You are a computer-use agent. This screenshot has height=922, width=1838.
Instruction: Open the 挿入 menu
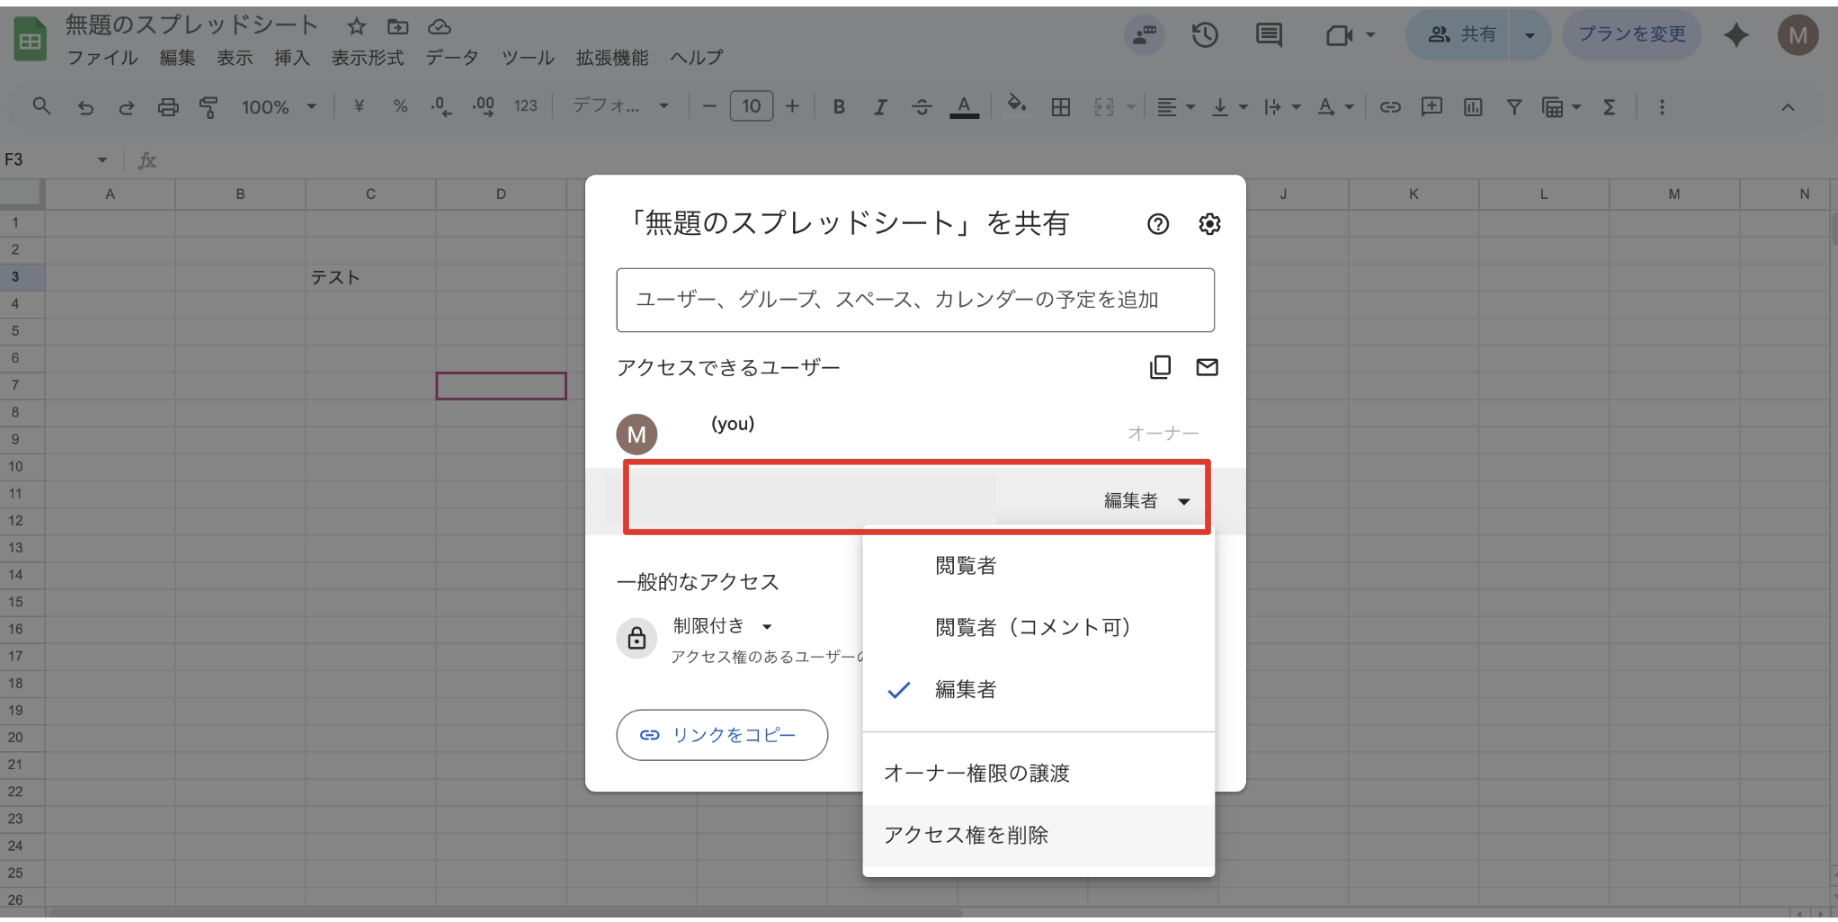pyautogui.click(x=292, y=58)
